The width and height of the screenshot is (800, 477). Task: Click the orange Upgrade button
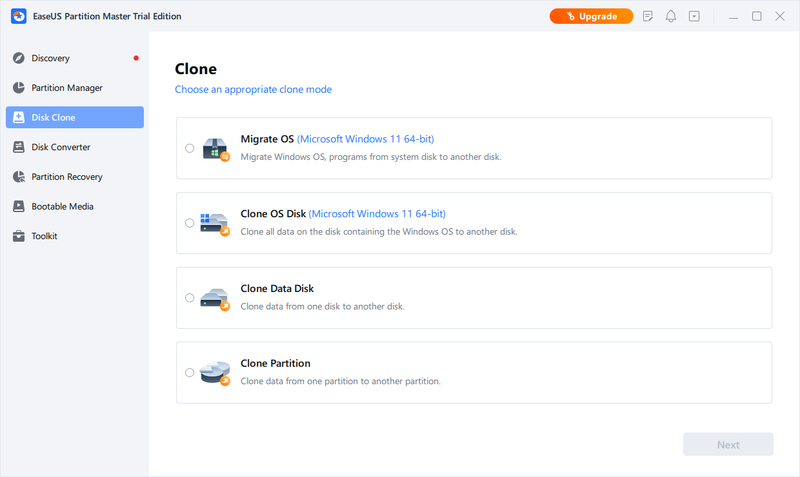pyautogui.click(x=591, y=16)
